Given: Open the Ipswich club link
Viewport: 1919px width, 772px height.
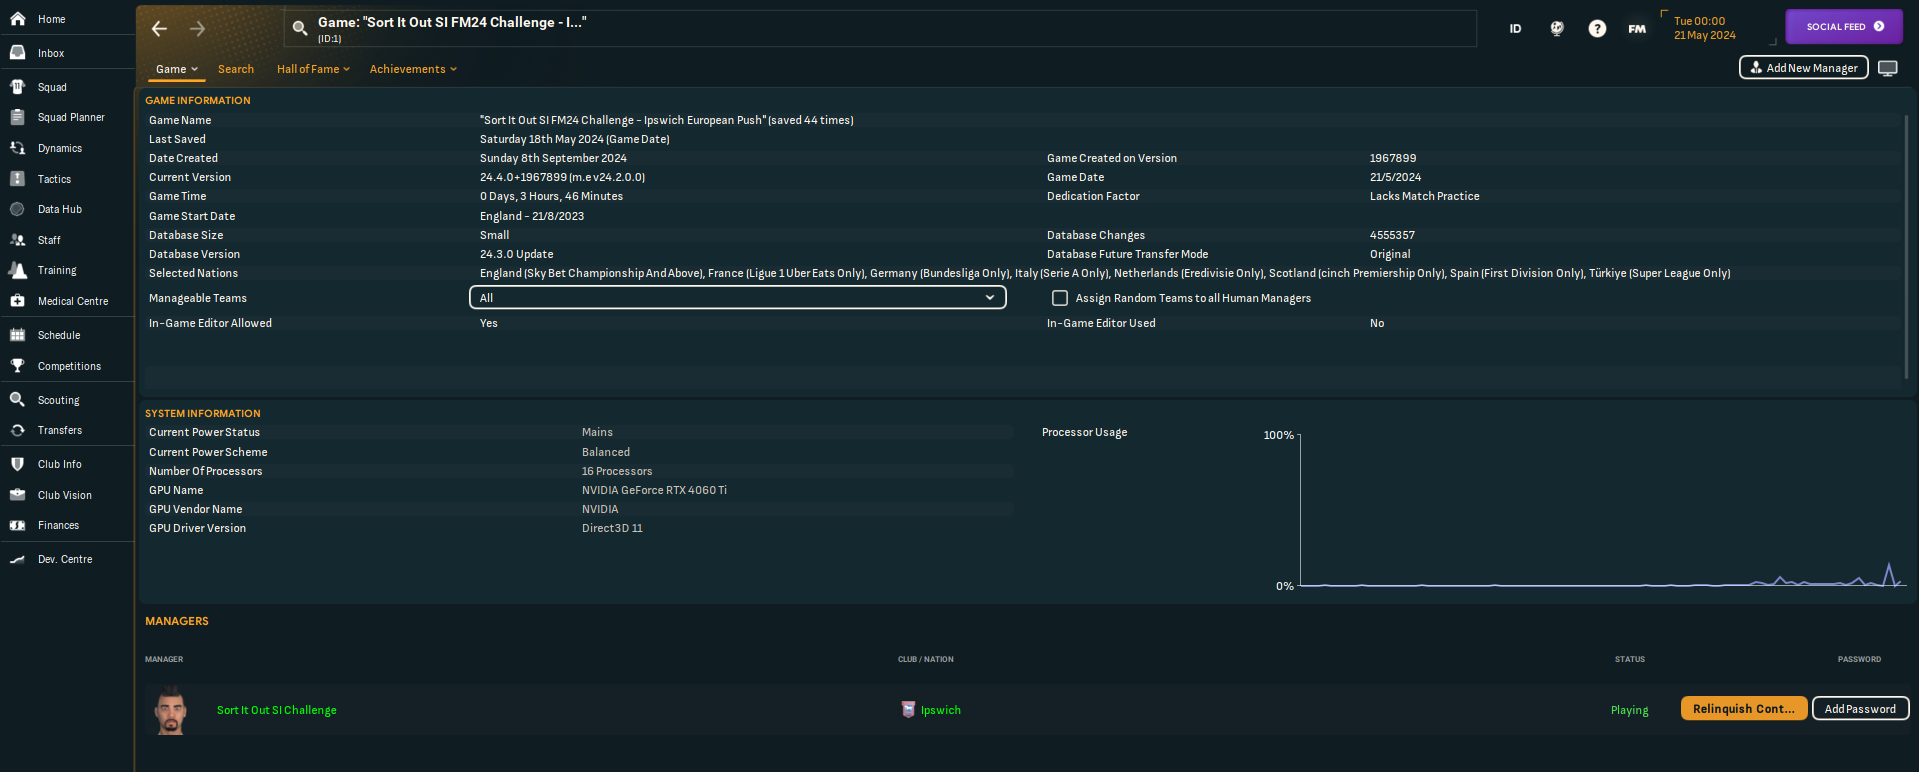Looking at the screenshot, I should click(x=940, y=710).
